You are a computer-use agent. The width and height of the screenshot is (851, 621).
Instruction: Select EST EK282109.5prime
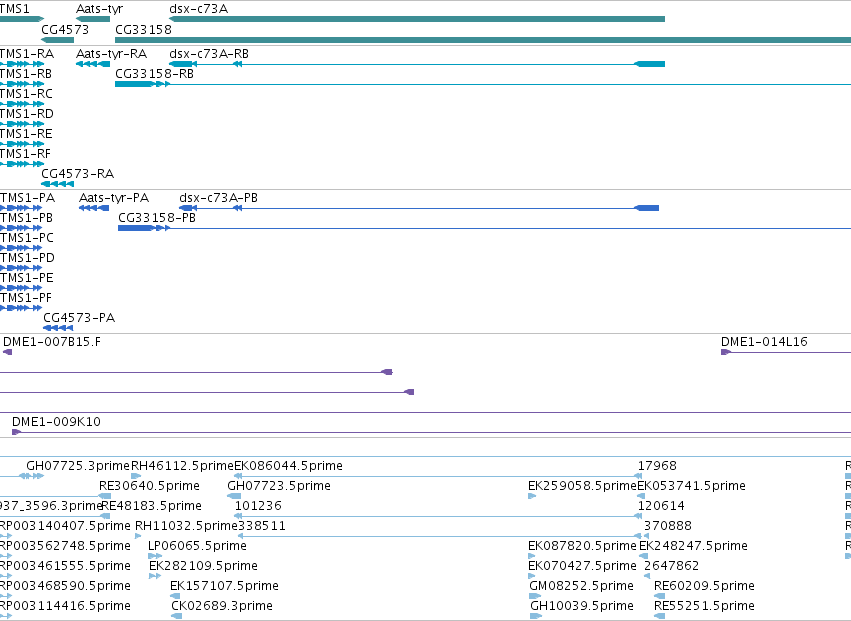[x=204, y=567]
